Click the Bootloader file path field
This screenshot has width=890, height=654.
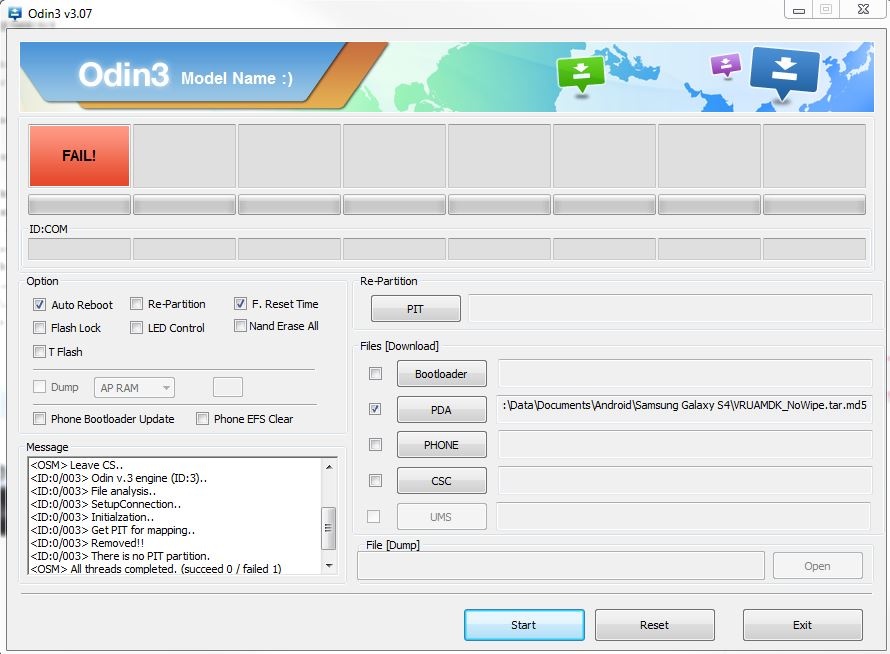[685, 373]
